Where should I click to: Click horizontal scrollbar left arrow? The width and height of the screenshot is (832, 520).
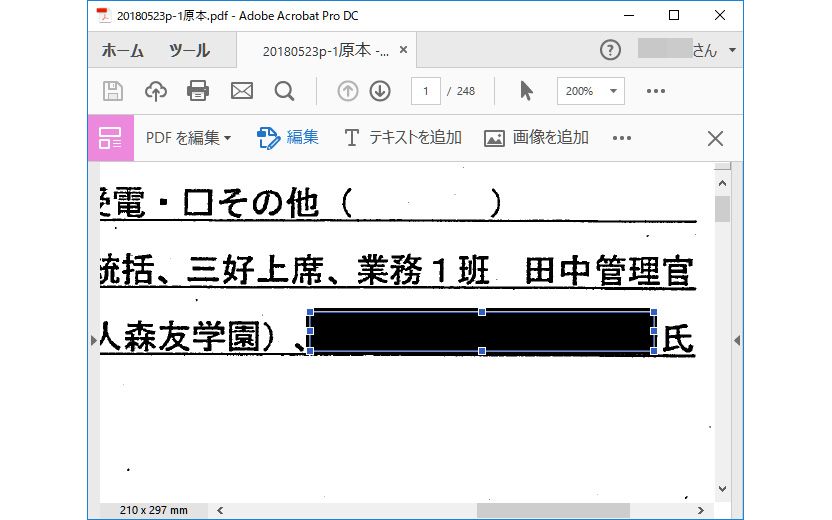pos(220,510)
